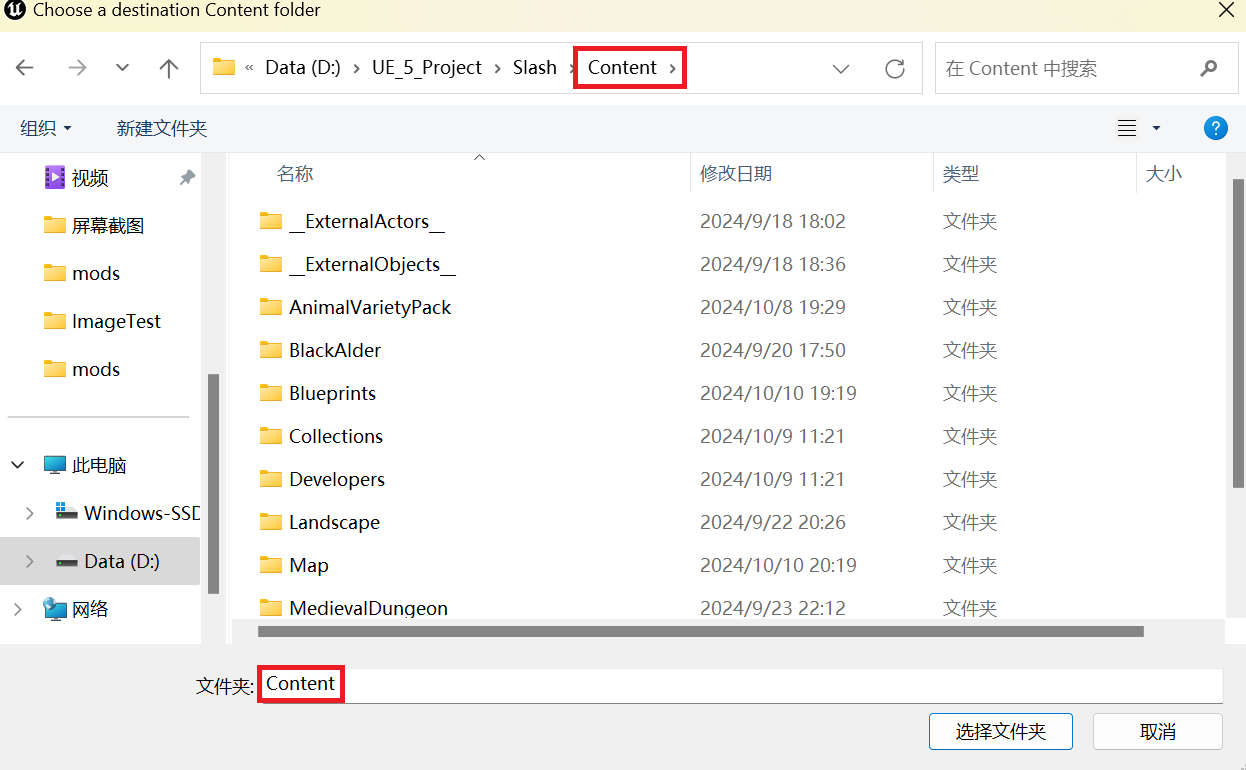1246x770 pixels.
Task: Select the MedievalDungeon folder icon
Action: [270, 608]
